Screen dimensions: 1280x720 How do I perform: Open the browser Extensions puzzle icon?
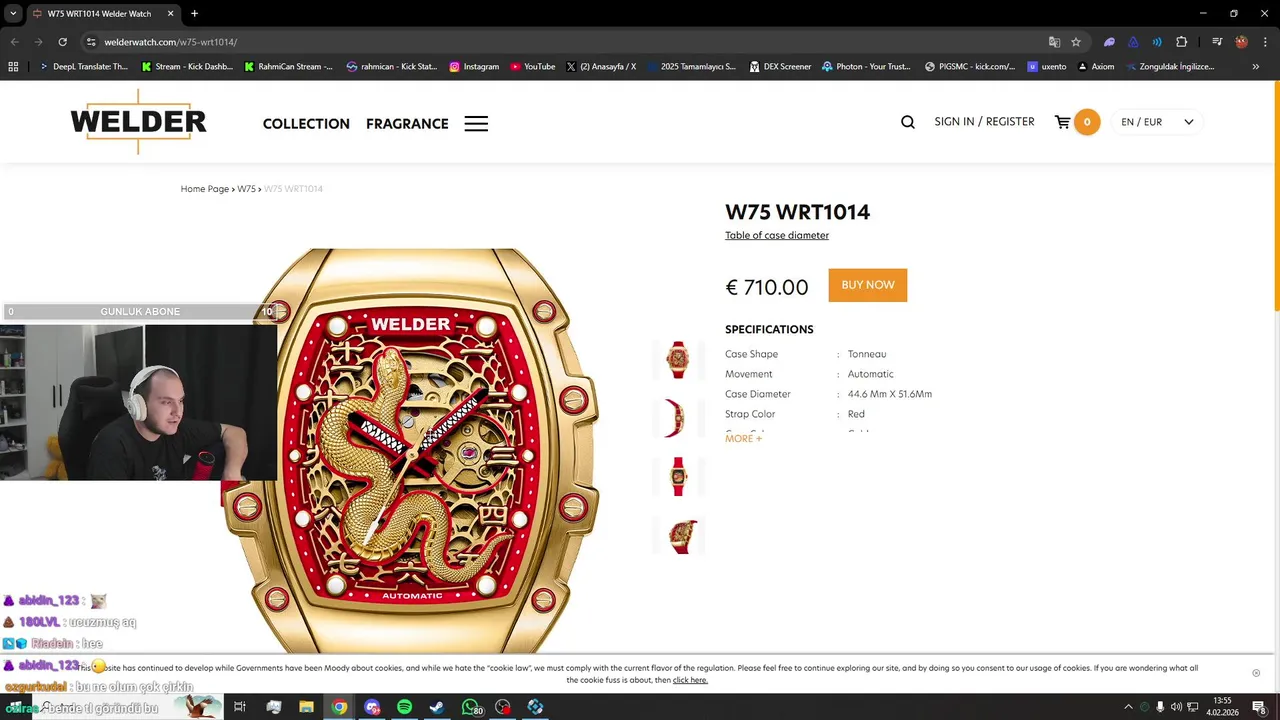pos(1181,42)
